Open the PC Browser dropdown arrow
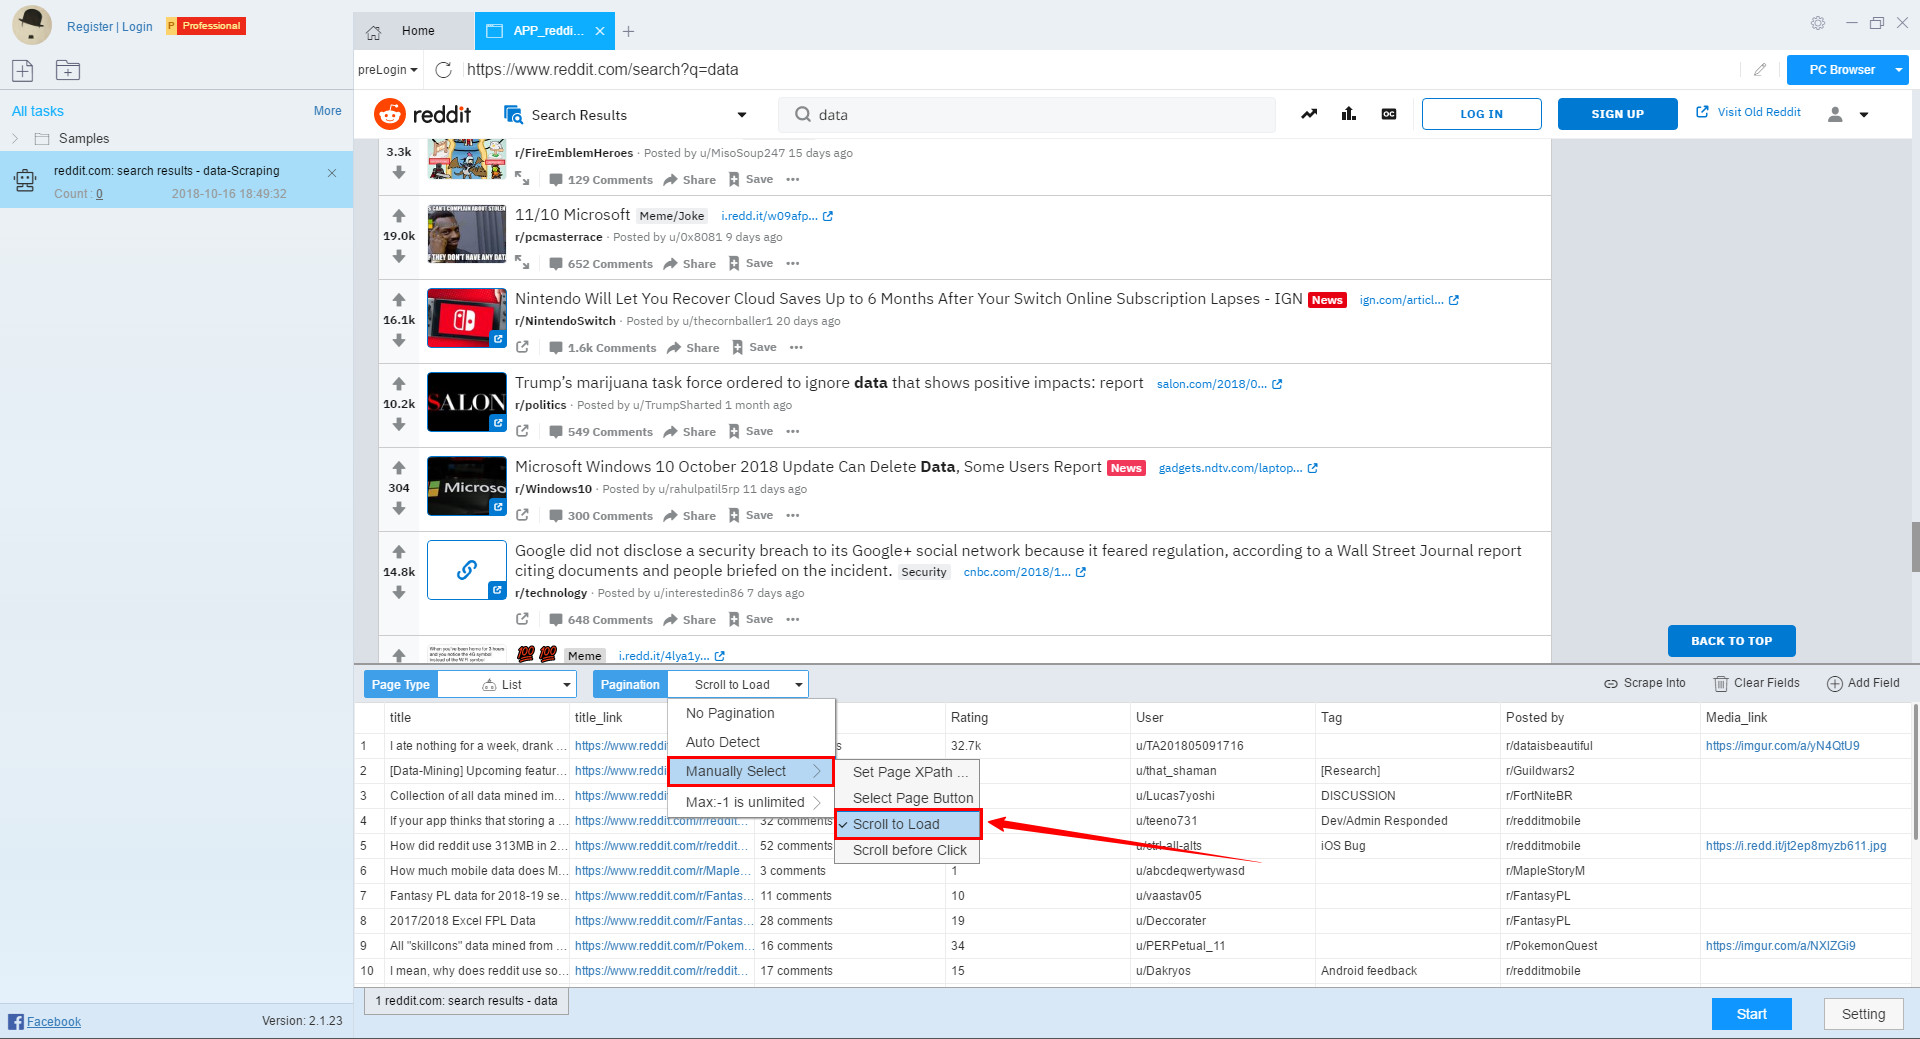Image resolution: width=1920 pixels, height=1039 pixels. click(1898, 70)
